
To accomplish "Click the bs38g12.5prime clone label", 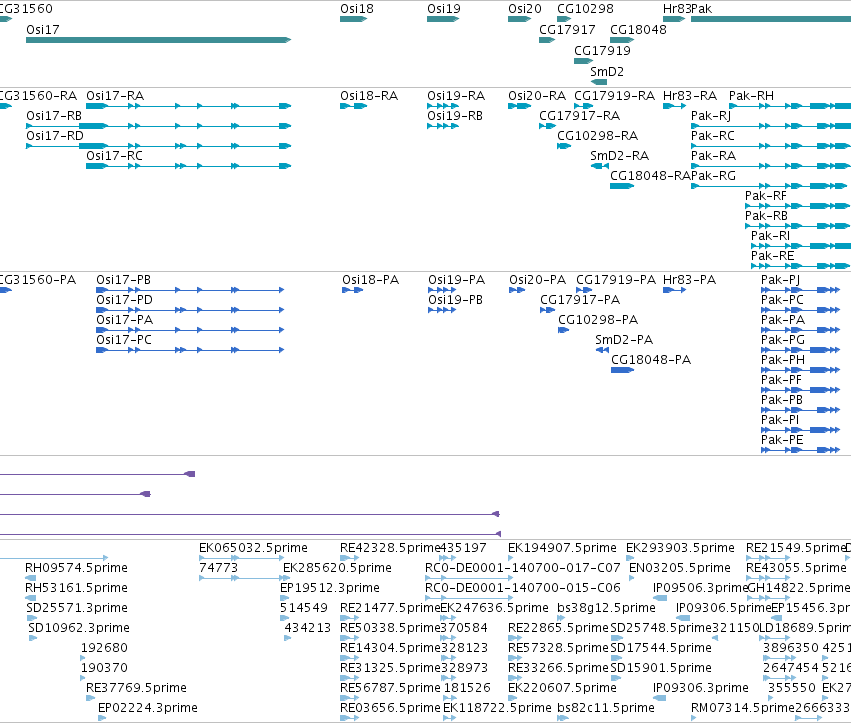I will tap(606, 608).
